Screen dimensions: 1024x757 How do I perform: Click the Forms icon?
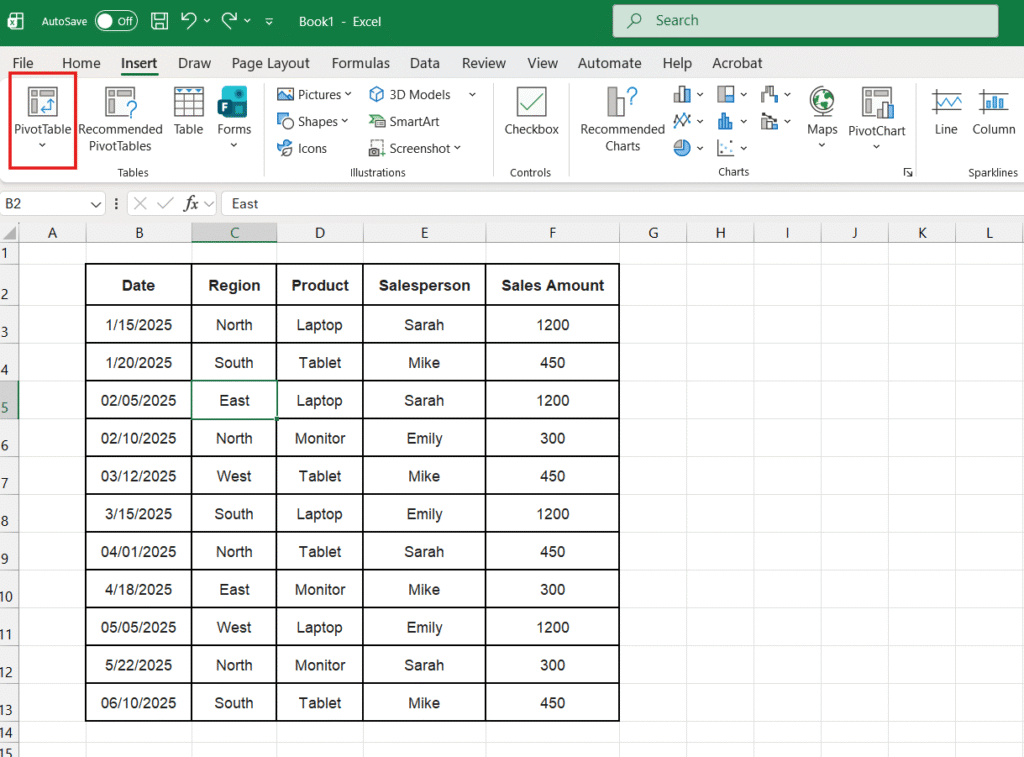(234, 104)
